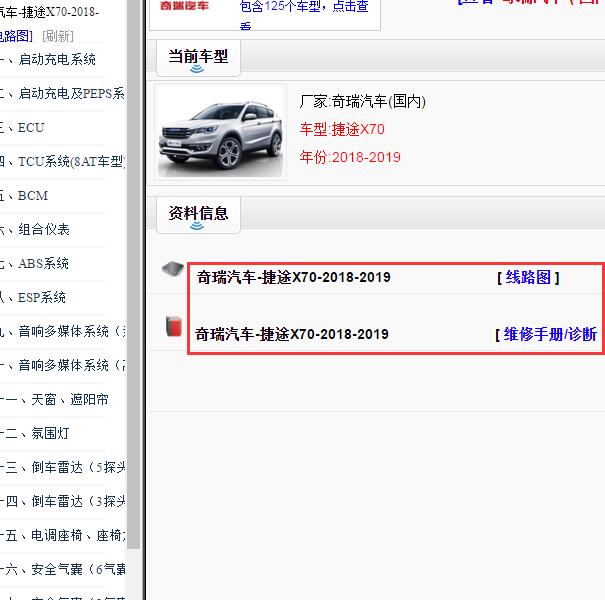Screen dimensions: 605x600
Task: Select the 当前车型 tab
Action: pos(198,58)
